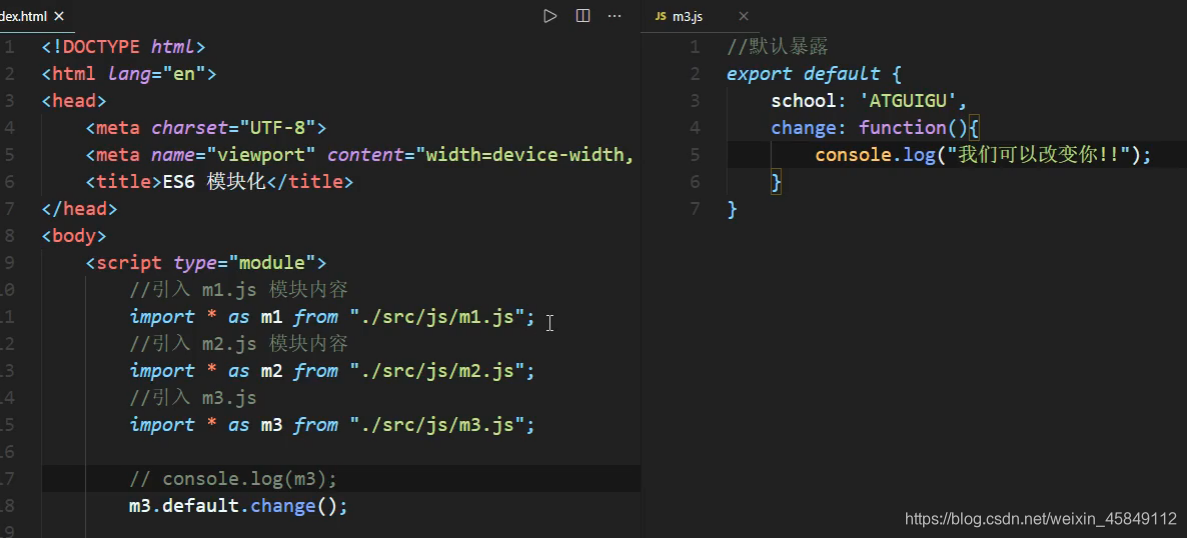Click the comment '//引入 m1.js 模块内容'

coord(238,290)
